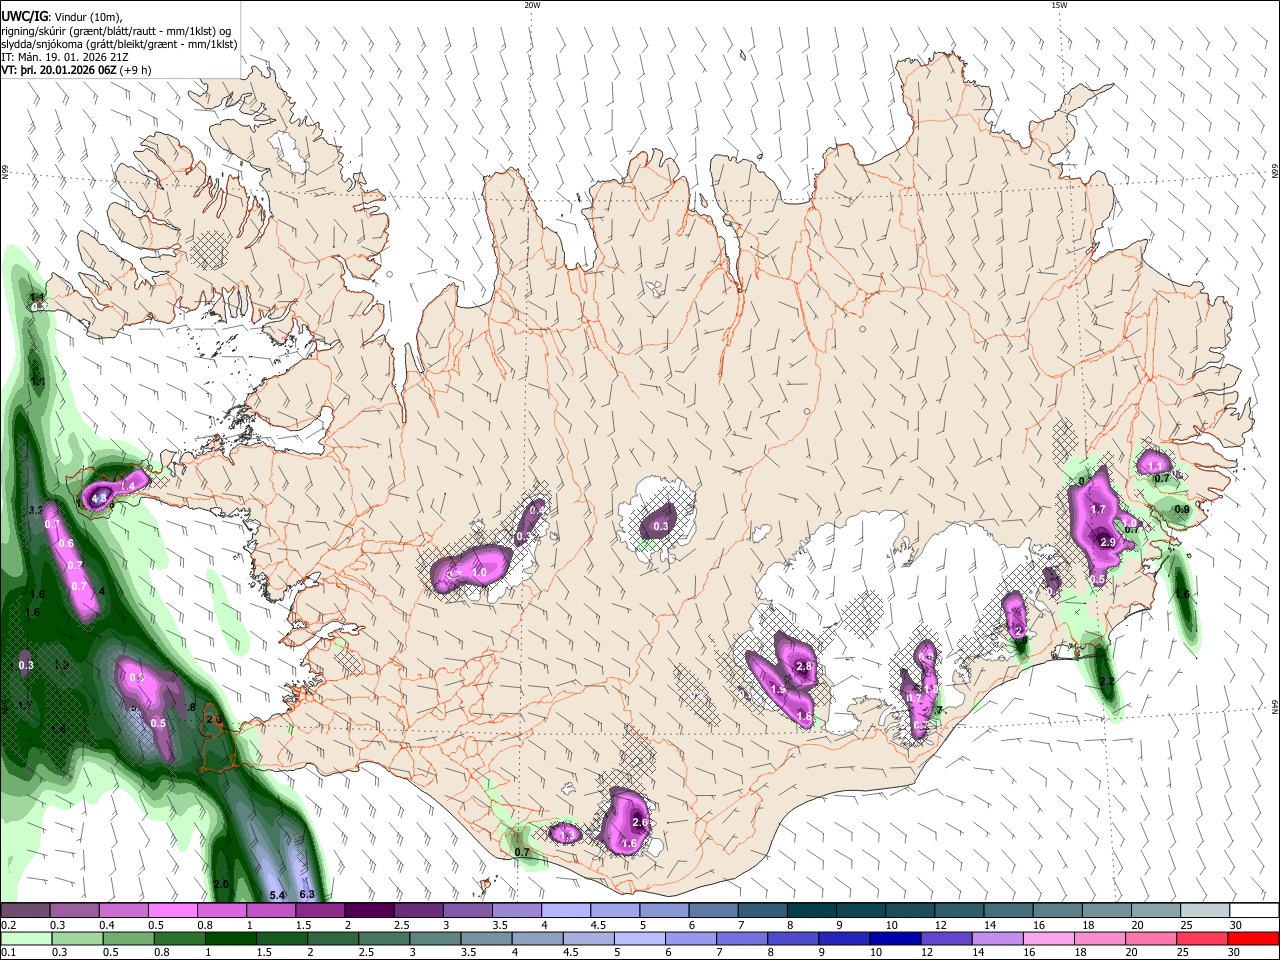
Task: Click the '20W' longitude label
Action: [531, 5]
